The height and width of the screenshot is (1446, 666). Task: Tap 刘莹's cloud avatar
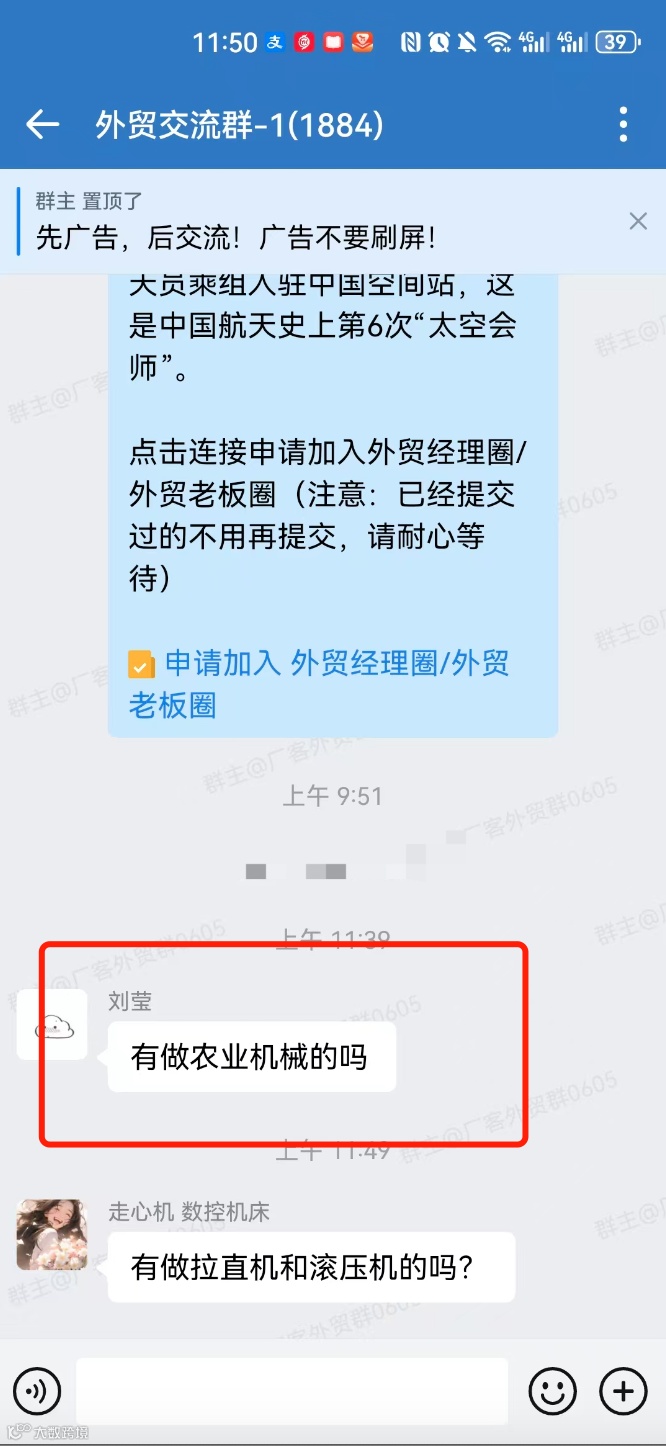52,1025
